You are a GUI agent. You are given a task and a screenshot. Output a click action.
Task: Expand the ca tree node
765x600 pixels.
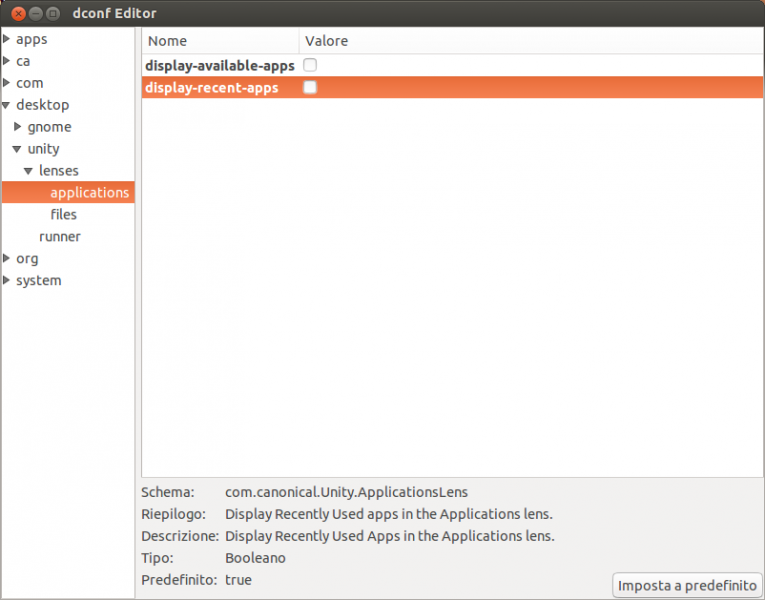[6, 60]
